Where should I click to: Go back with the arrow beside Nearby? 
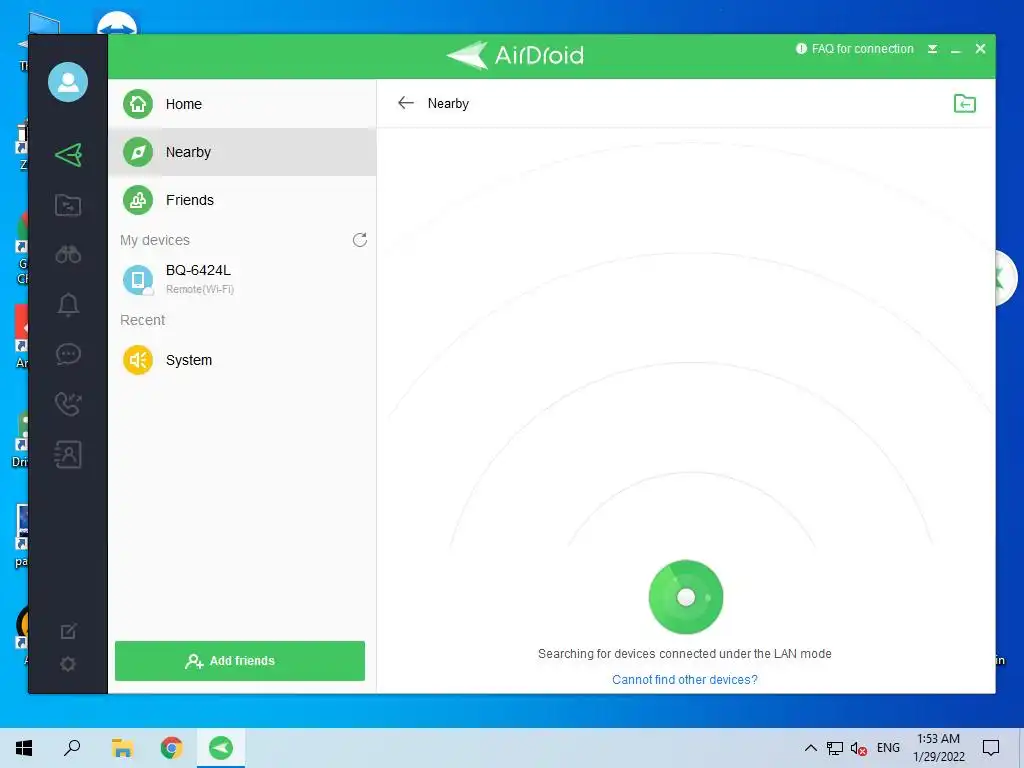[x=406, y=103]
